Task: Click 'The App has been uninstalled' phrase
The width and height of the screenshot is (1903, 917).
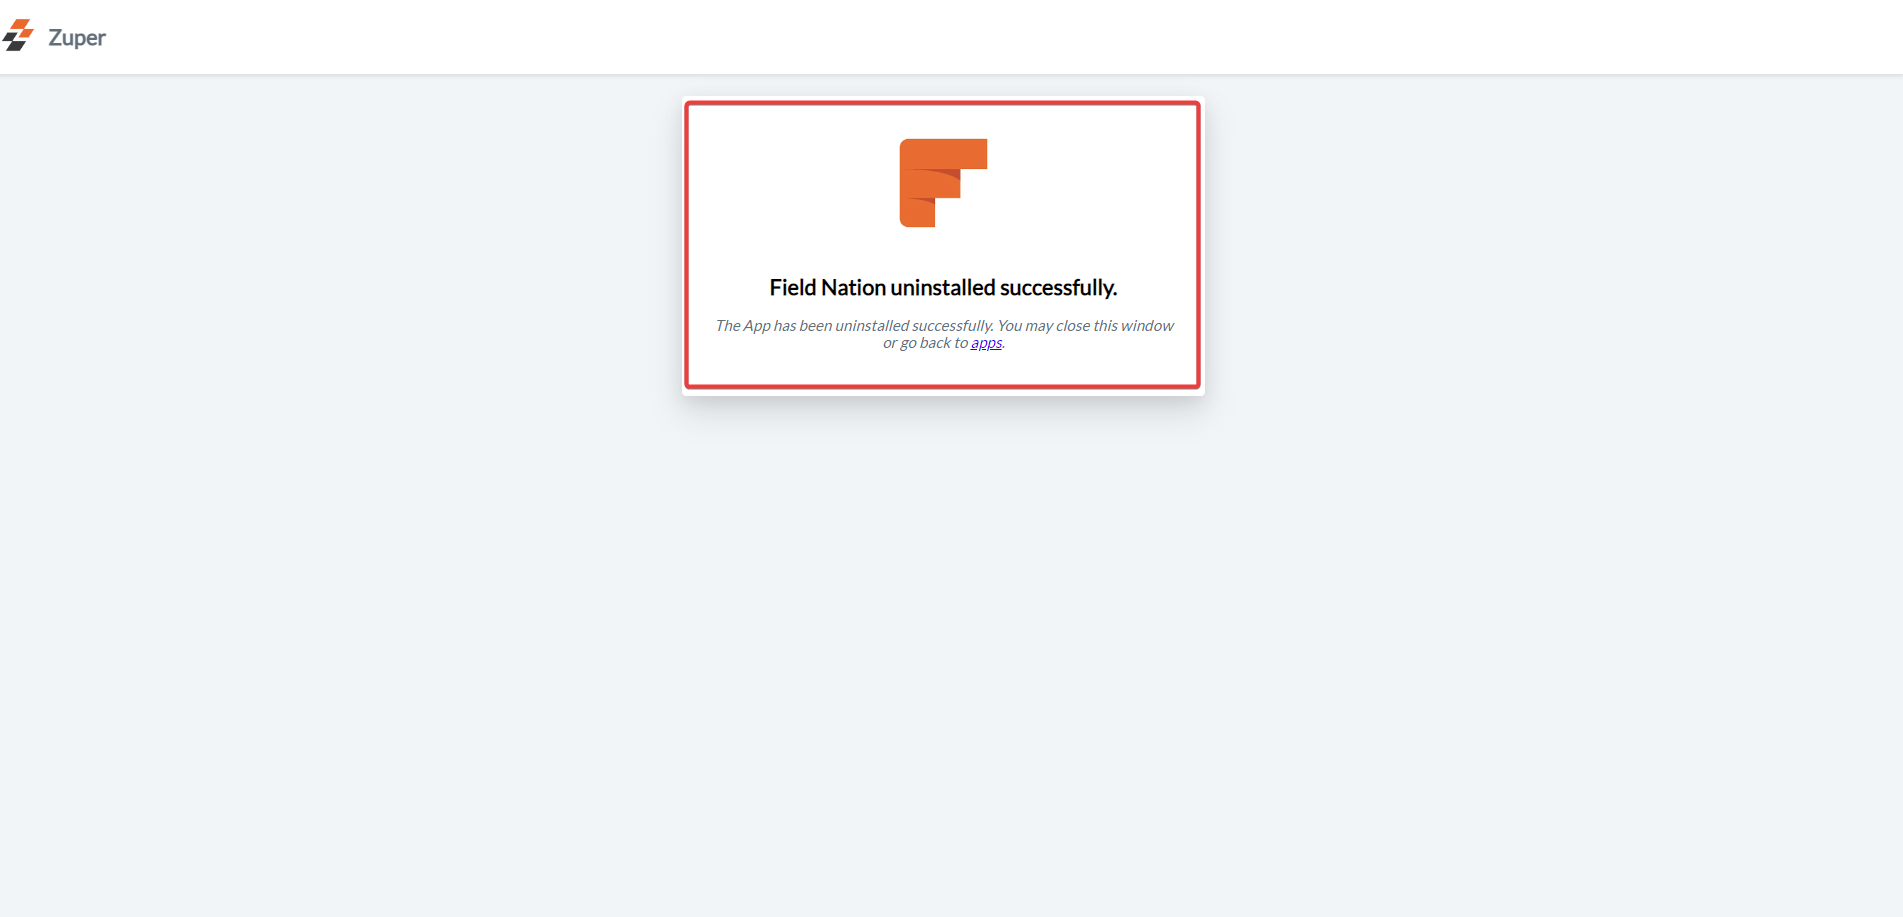Action: click(811, 326)
